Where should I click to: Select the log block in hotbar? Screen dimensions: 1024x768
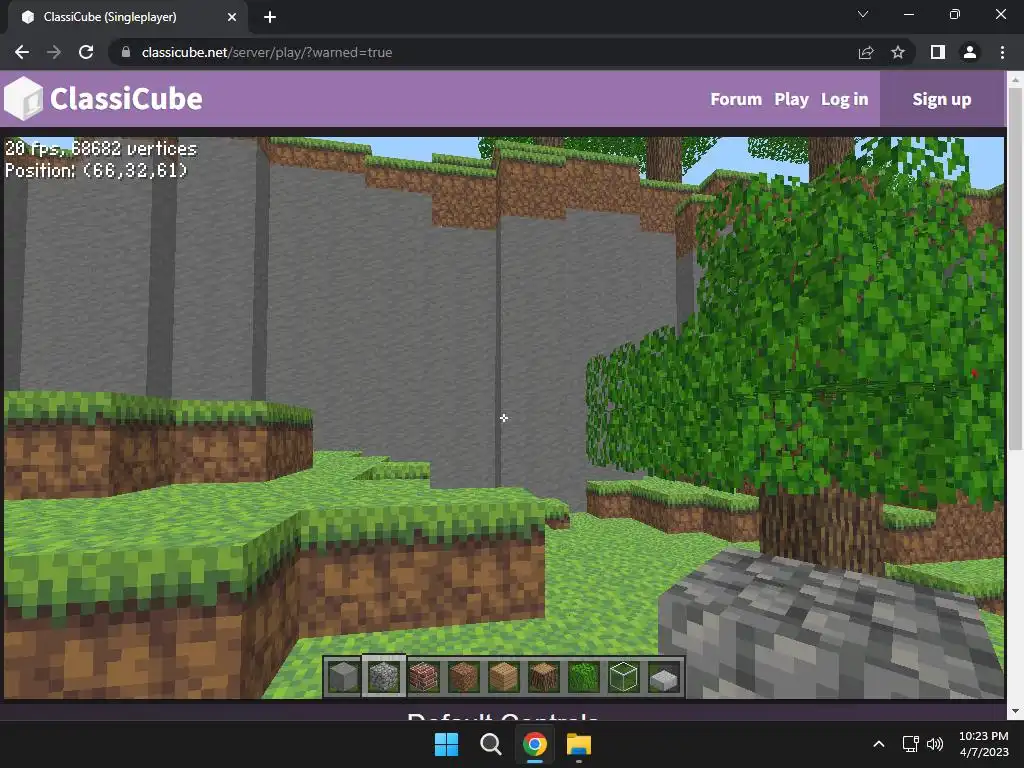543,677
